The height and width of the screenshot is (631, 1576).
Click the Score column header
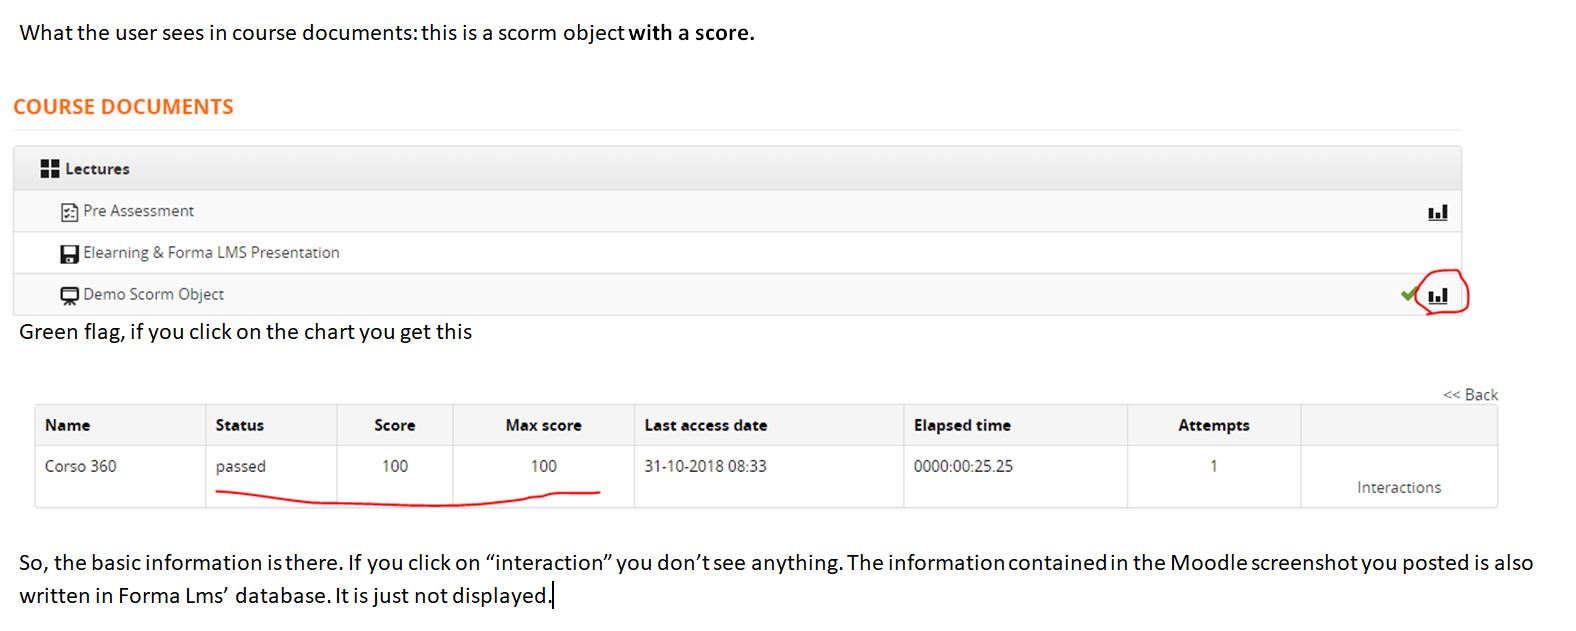click(394, 425)
